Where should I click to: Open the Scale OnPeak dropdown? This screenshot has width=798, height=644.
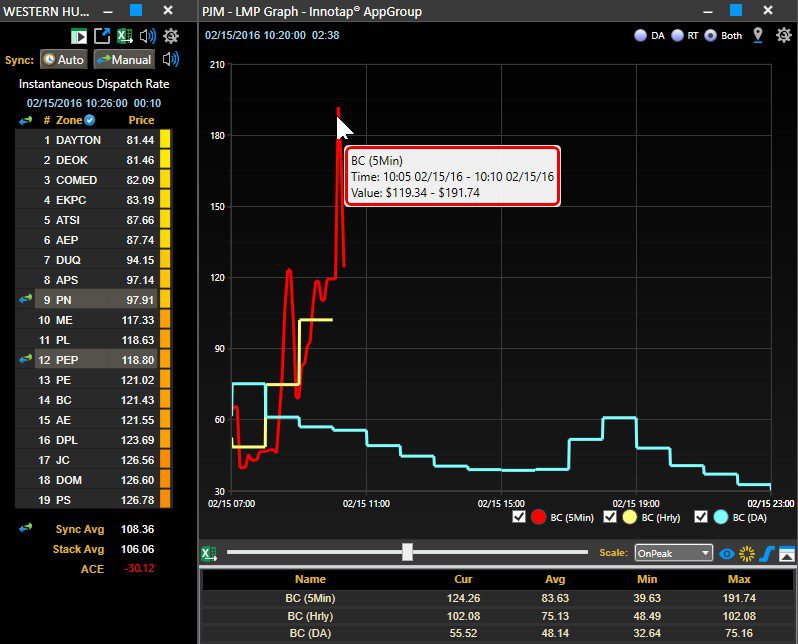(673, 553)
